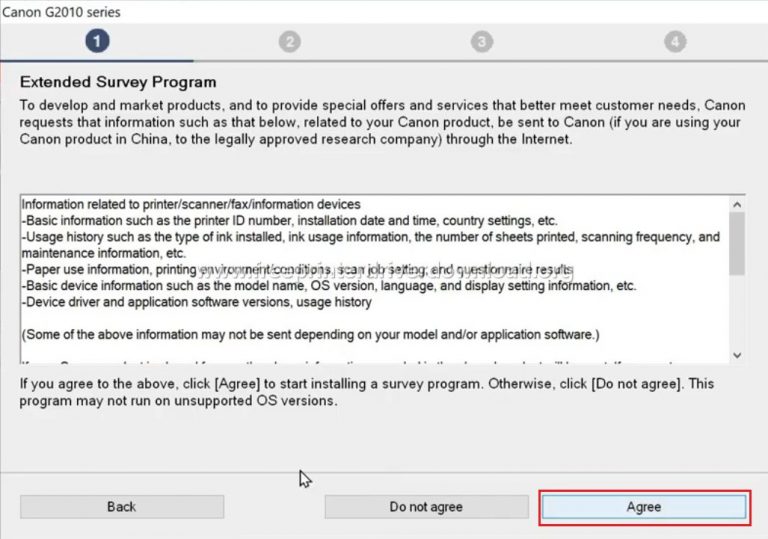768x539 pixels.
Task: Click the survey text scrollbar up arrow
Action: 737,203
